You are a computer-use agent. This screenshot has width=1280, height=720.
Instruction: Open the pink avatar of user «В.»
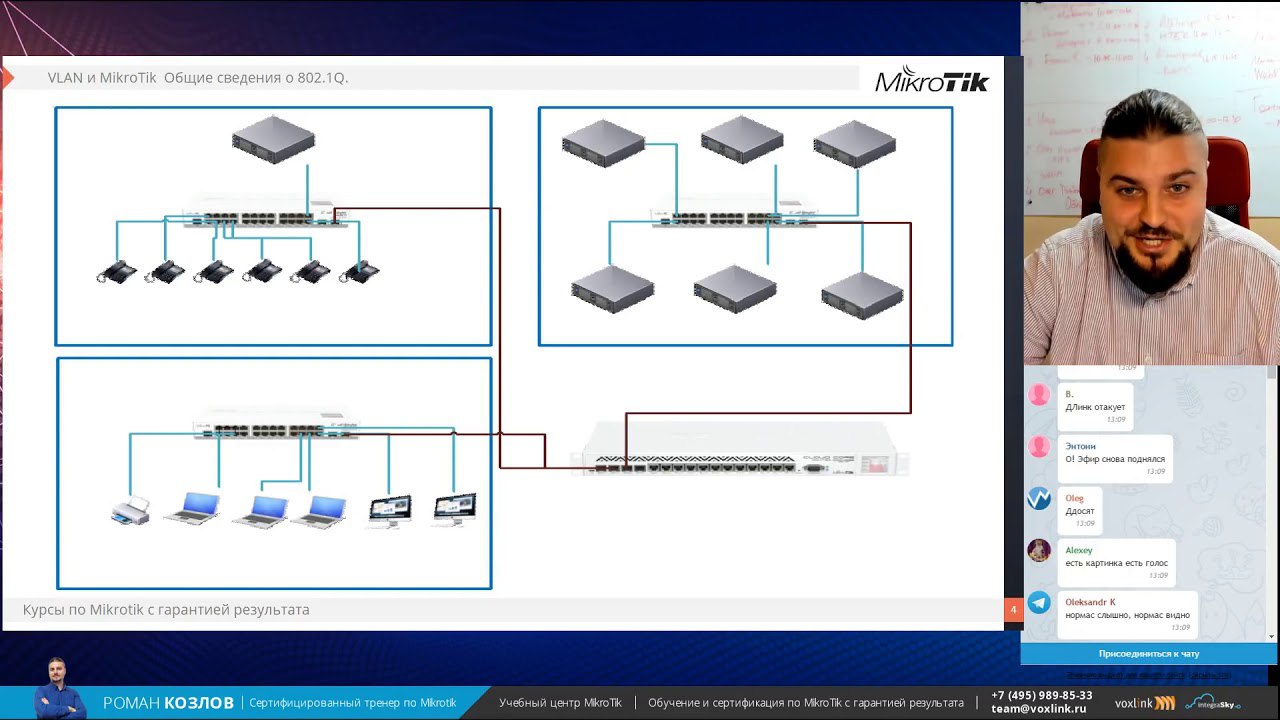click(x=1039, y=394)
